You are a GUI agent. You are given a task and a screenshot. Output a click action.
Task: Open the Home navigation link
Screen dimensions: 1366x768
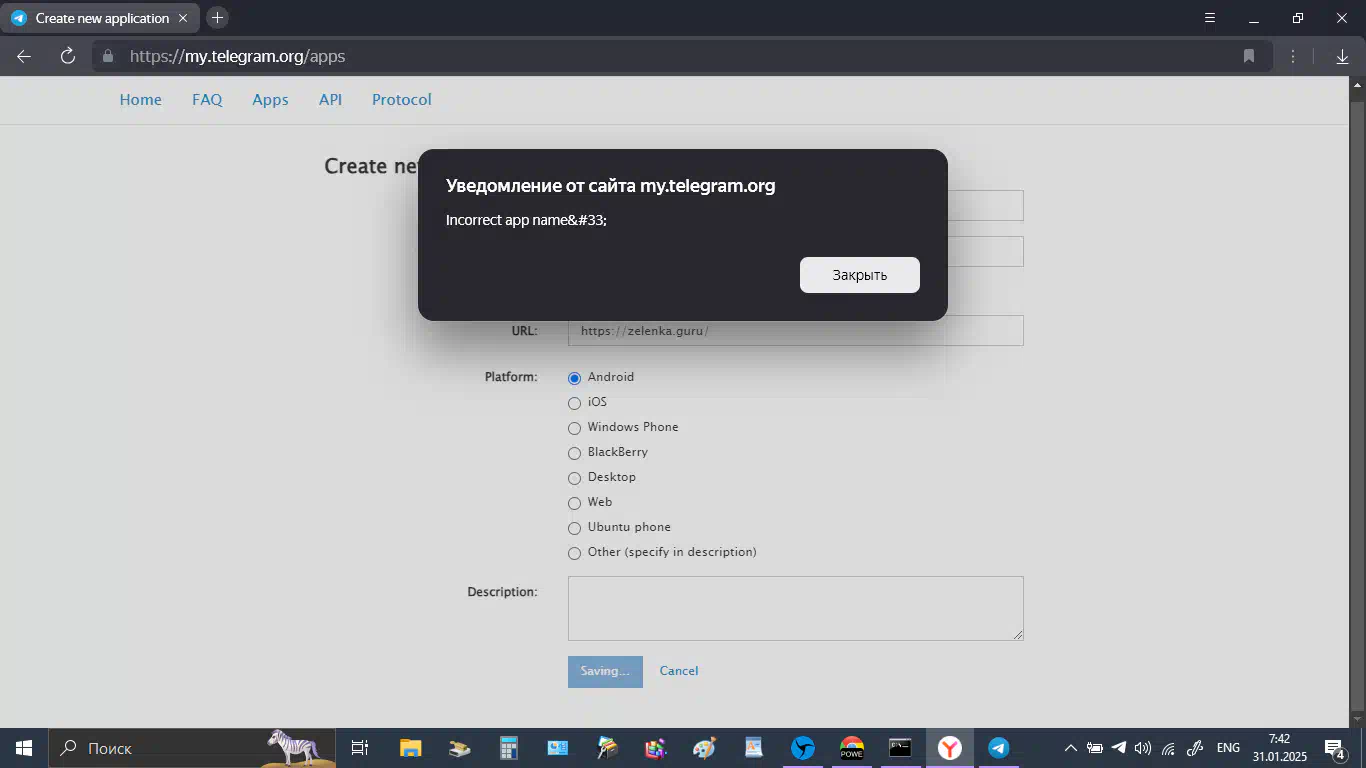pyautogui.click(x=140, y=100)
